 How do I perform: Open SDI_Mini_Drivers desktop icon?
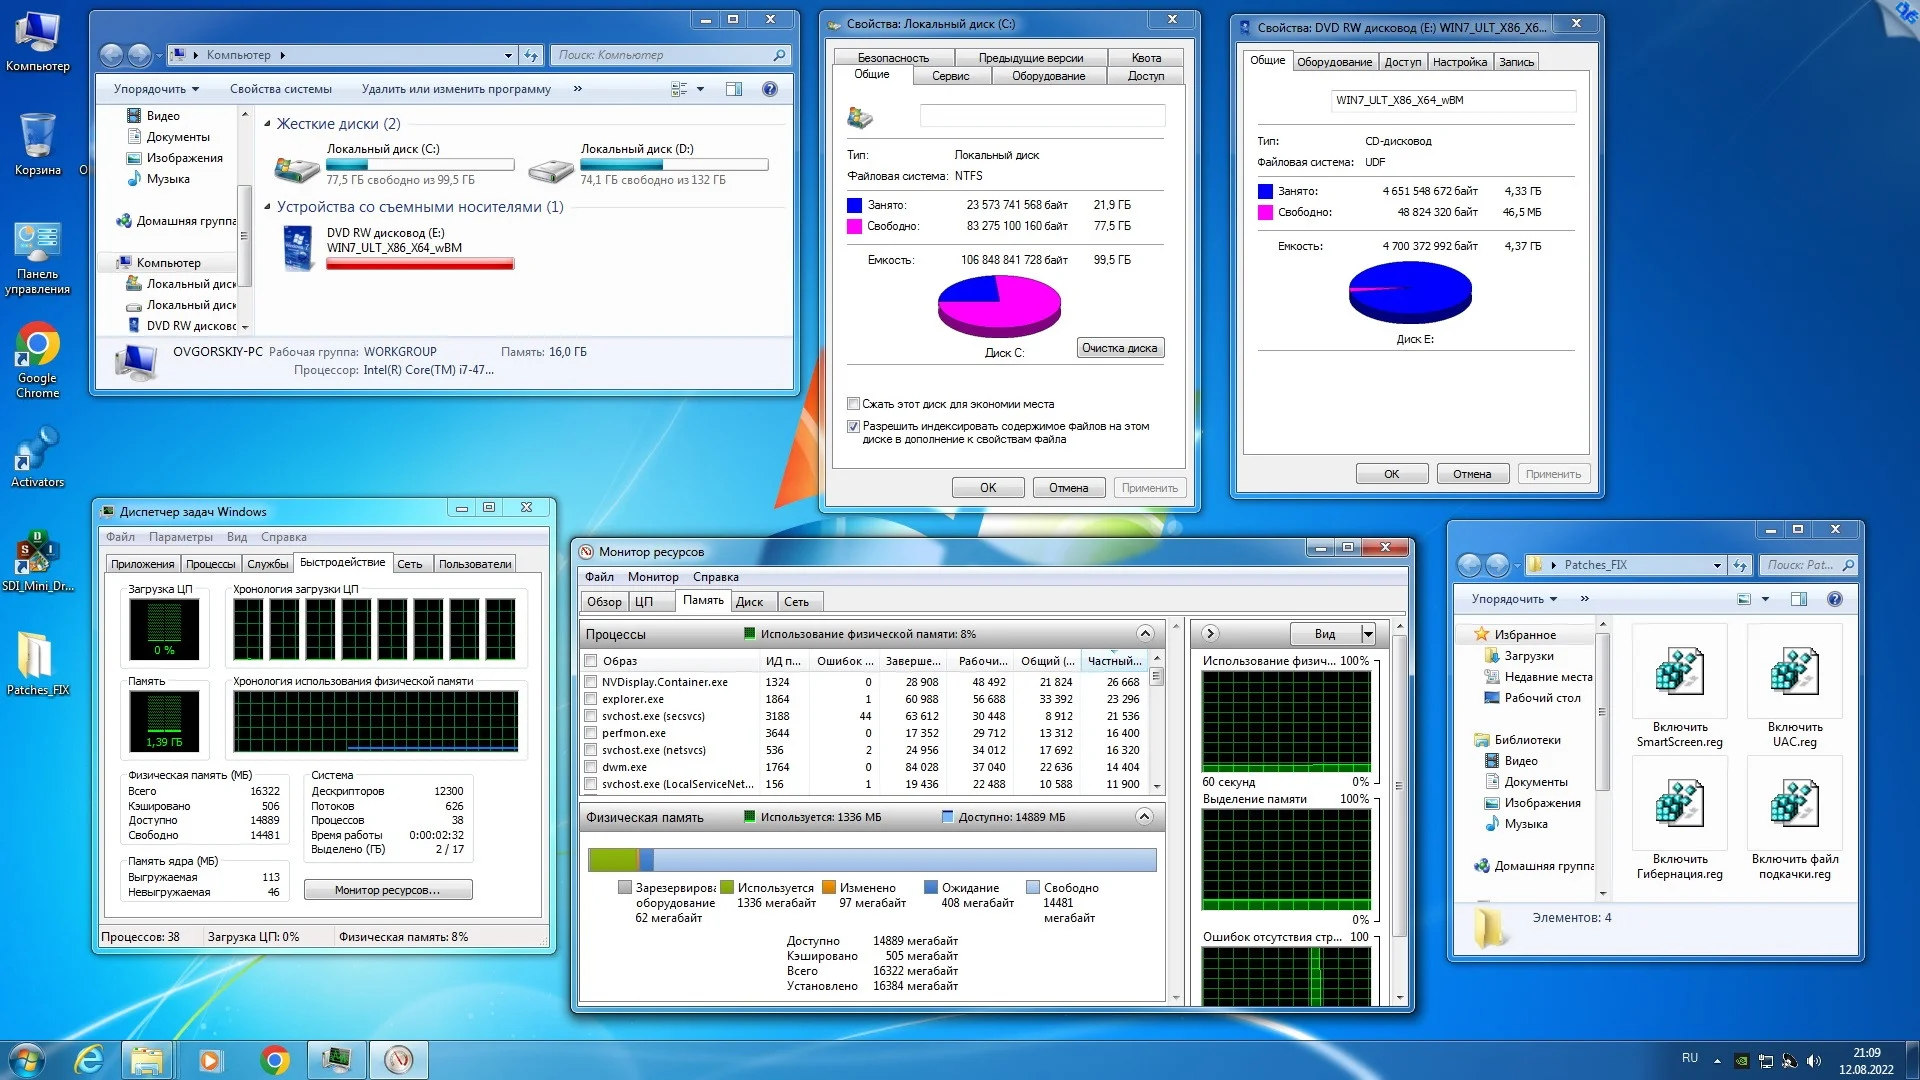pyautogui.click(x=37, y=553)
